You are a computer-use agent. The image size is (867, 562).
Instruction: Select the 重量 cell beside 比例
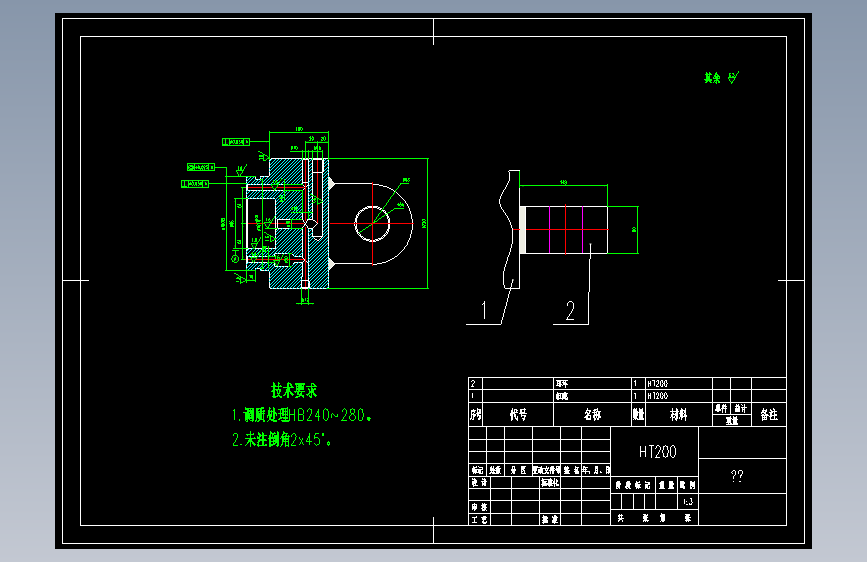click(666, 485)
